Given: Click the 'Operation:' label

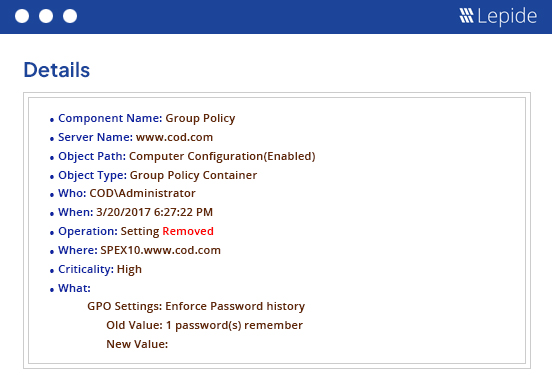Looking at the screenshot, I should [88, 231].
